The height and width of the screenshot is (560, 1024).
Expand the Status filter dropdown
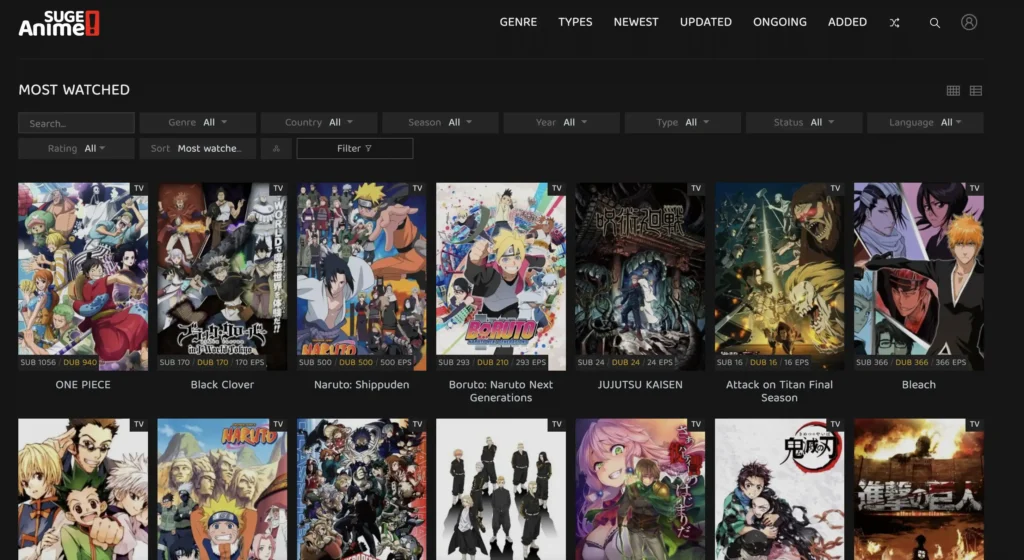click(x=804, y=123)
